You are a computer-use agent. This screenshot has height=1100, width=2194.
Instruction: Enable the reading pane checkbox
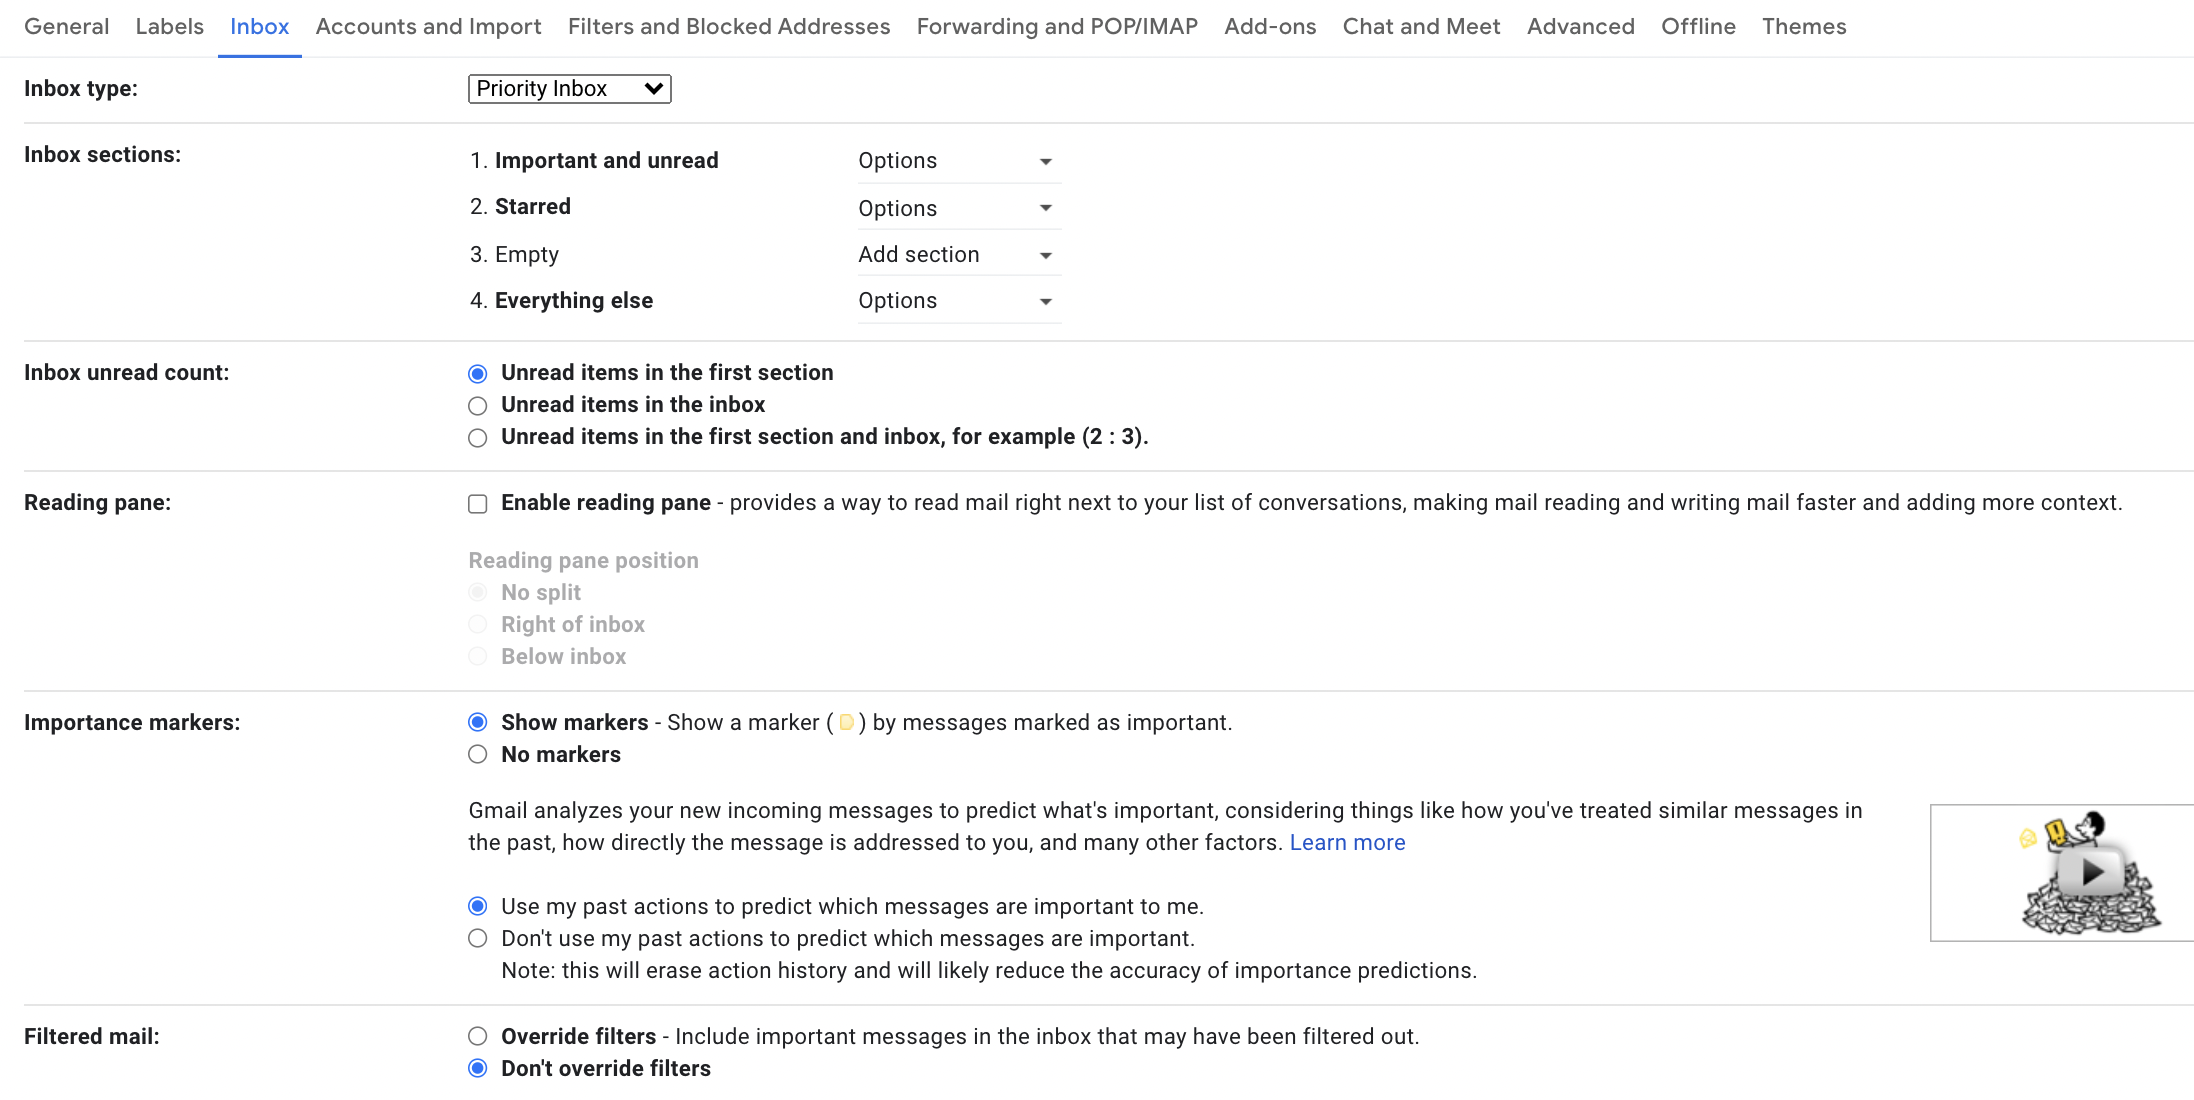point(478,502)
